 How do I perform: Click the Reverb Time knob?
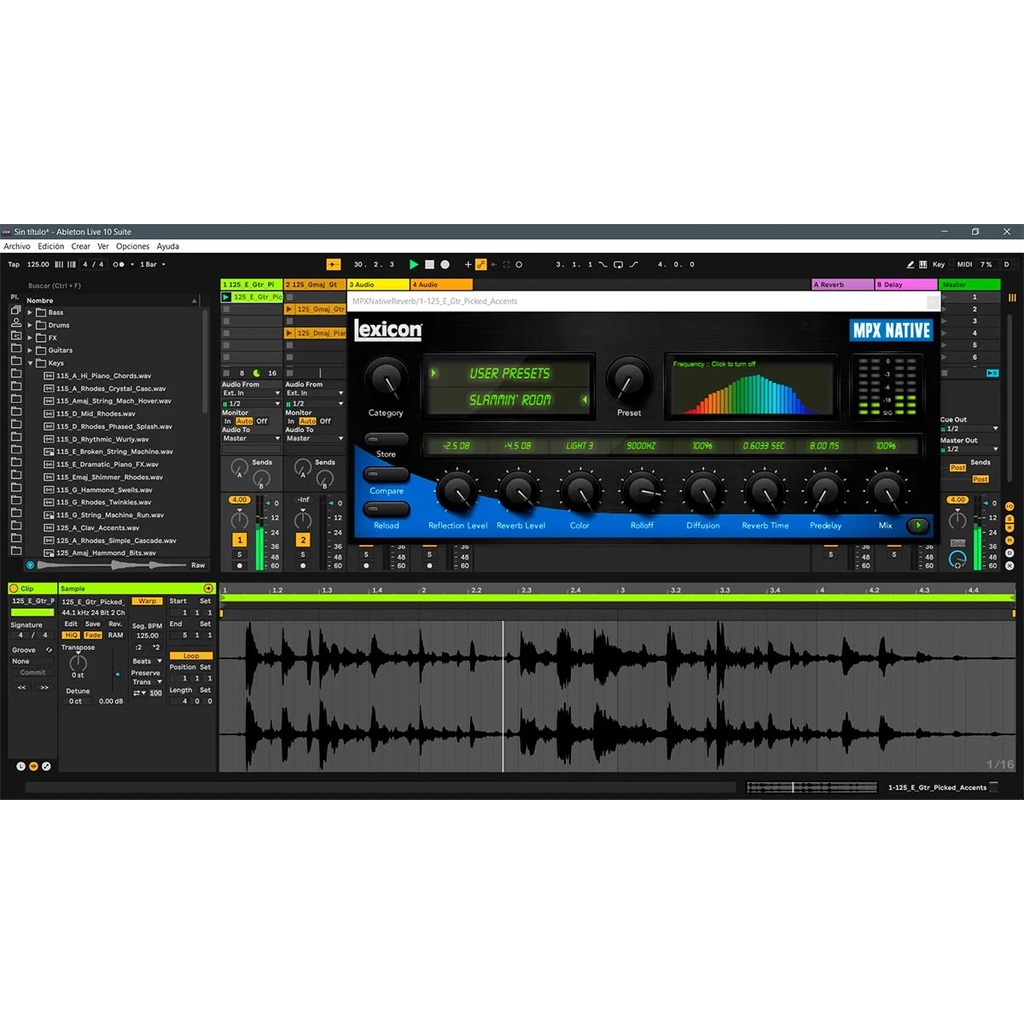(x=764, y=492)
